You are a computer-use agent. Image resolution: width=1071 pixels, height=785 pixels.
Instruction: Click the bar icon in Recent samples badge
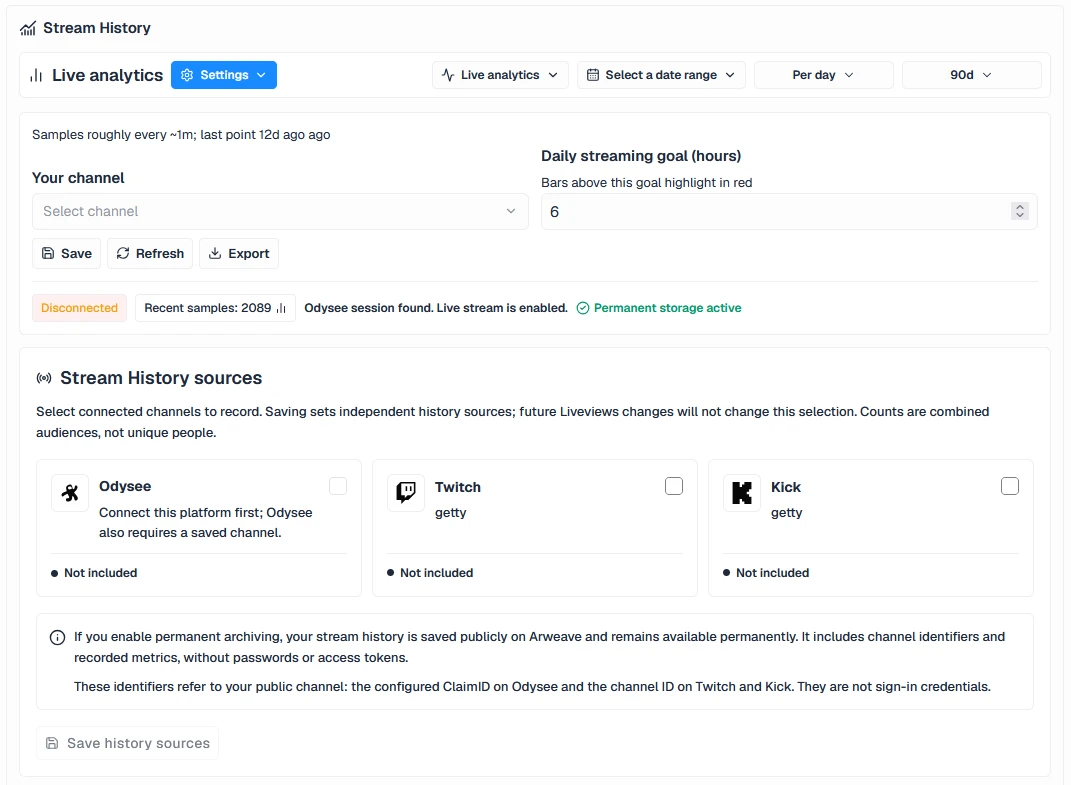281,308
